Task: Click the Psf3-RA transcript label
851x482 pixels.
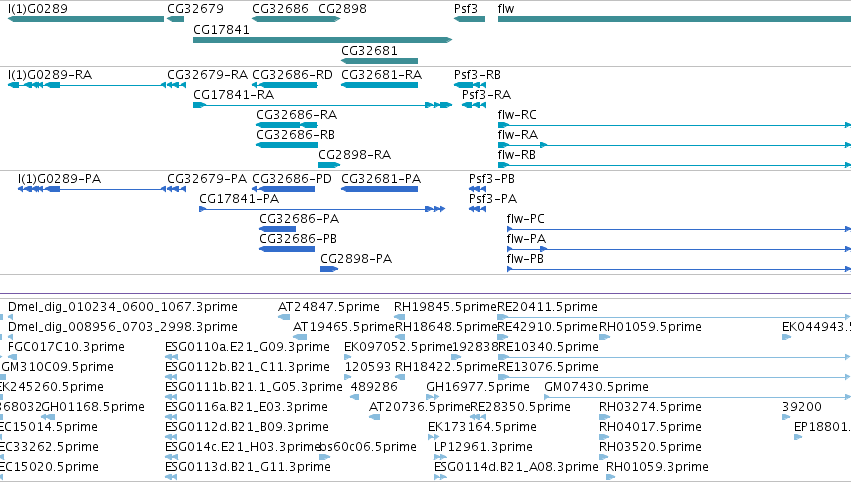Action: pos(486,94)
